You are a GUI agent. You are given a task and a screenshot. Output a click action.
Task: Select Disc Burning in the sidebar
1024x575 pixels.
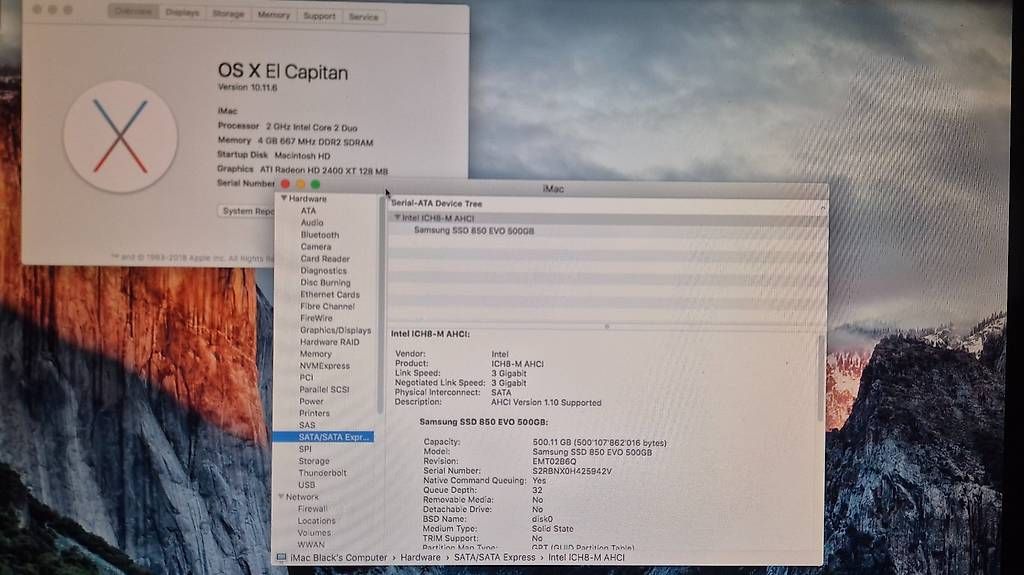[x=325, y=282]
